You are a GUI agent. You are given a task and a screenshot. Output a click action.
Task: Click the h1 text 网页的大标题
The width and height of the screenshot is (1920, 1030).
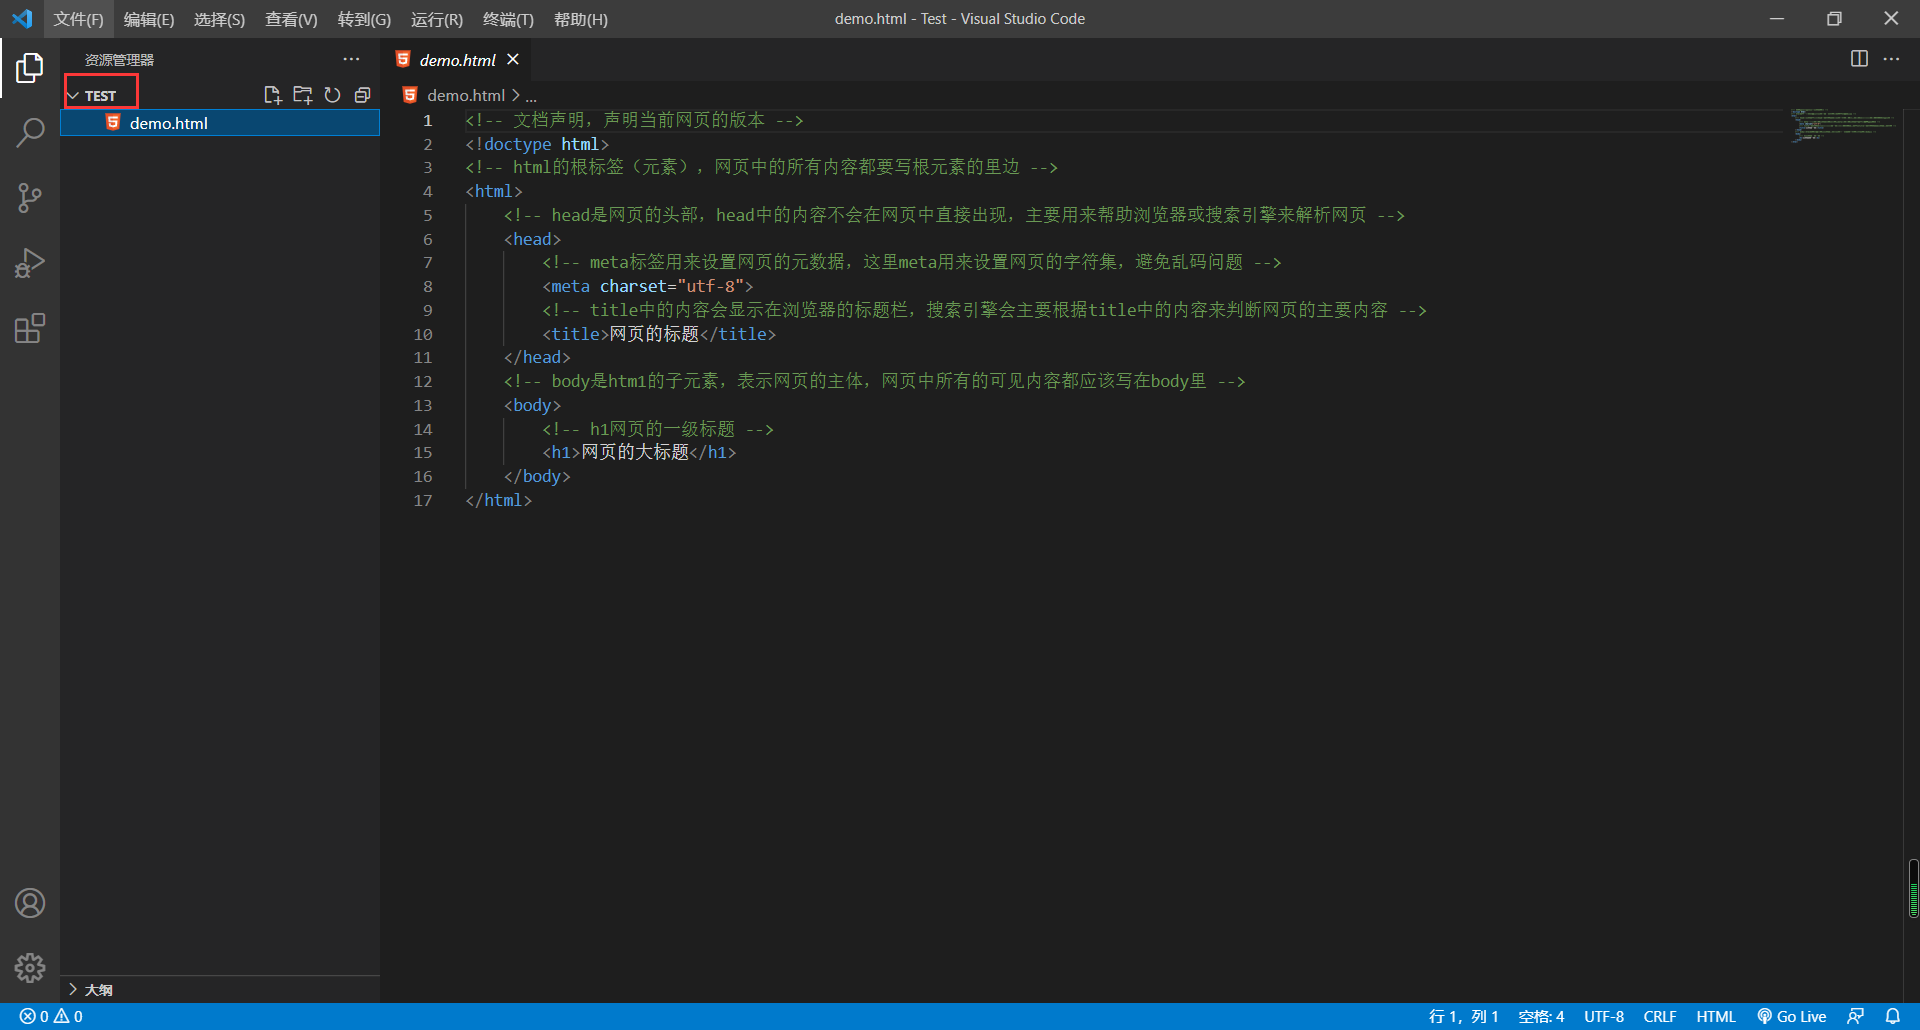coord(635,452)
